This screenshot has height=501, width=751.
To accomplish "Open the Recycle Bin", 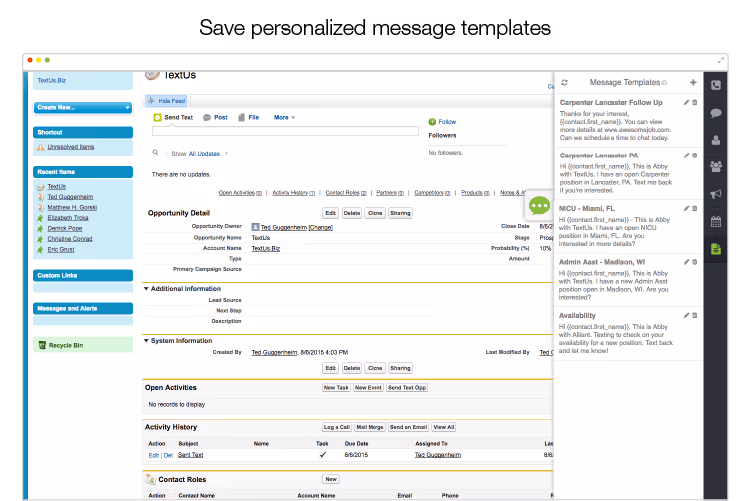I will click(66, 345).
